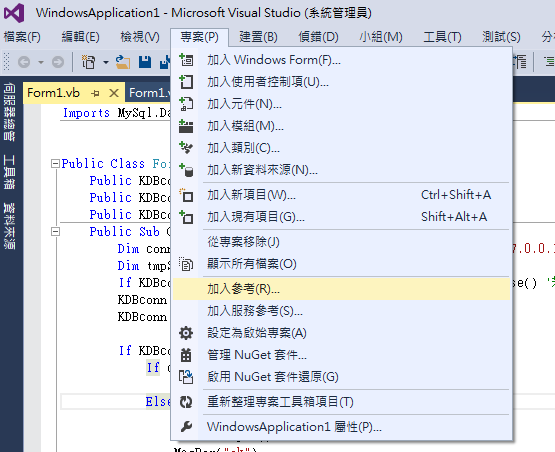Select 加入服務參考(S)... menu entry

(341, 311)
